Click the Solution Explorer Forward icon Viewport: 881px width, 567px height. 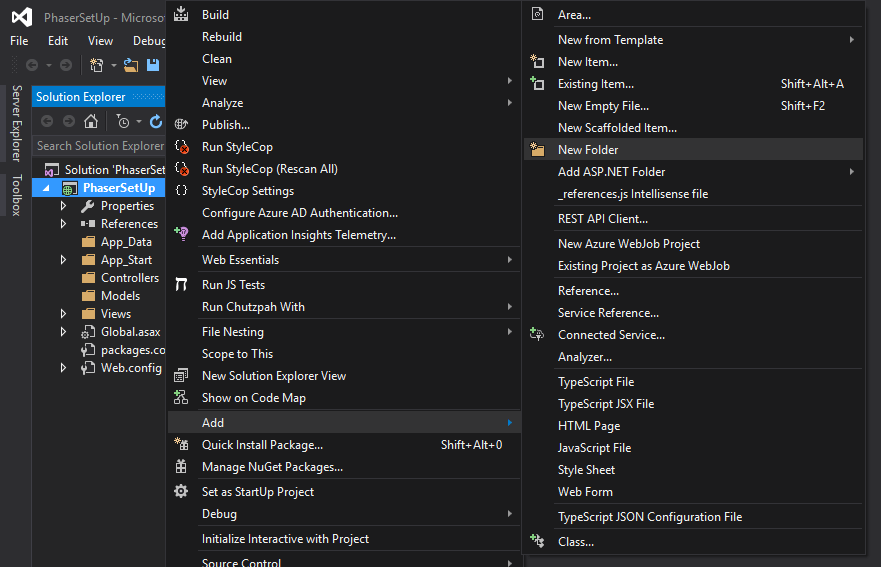[x=69, y=121]
